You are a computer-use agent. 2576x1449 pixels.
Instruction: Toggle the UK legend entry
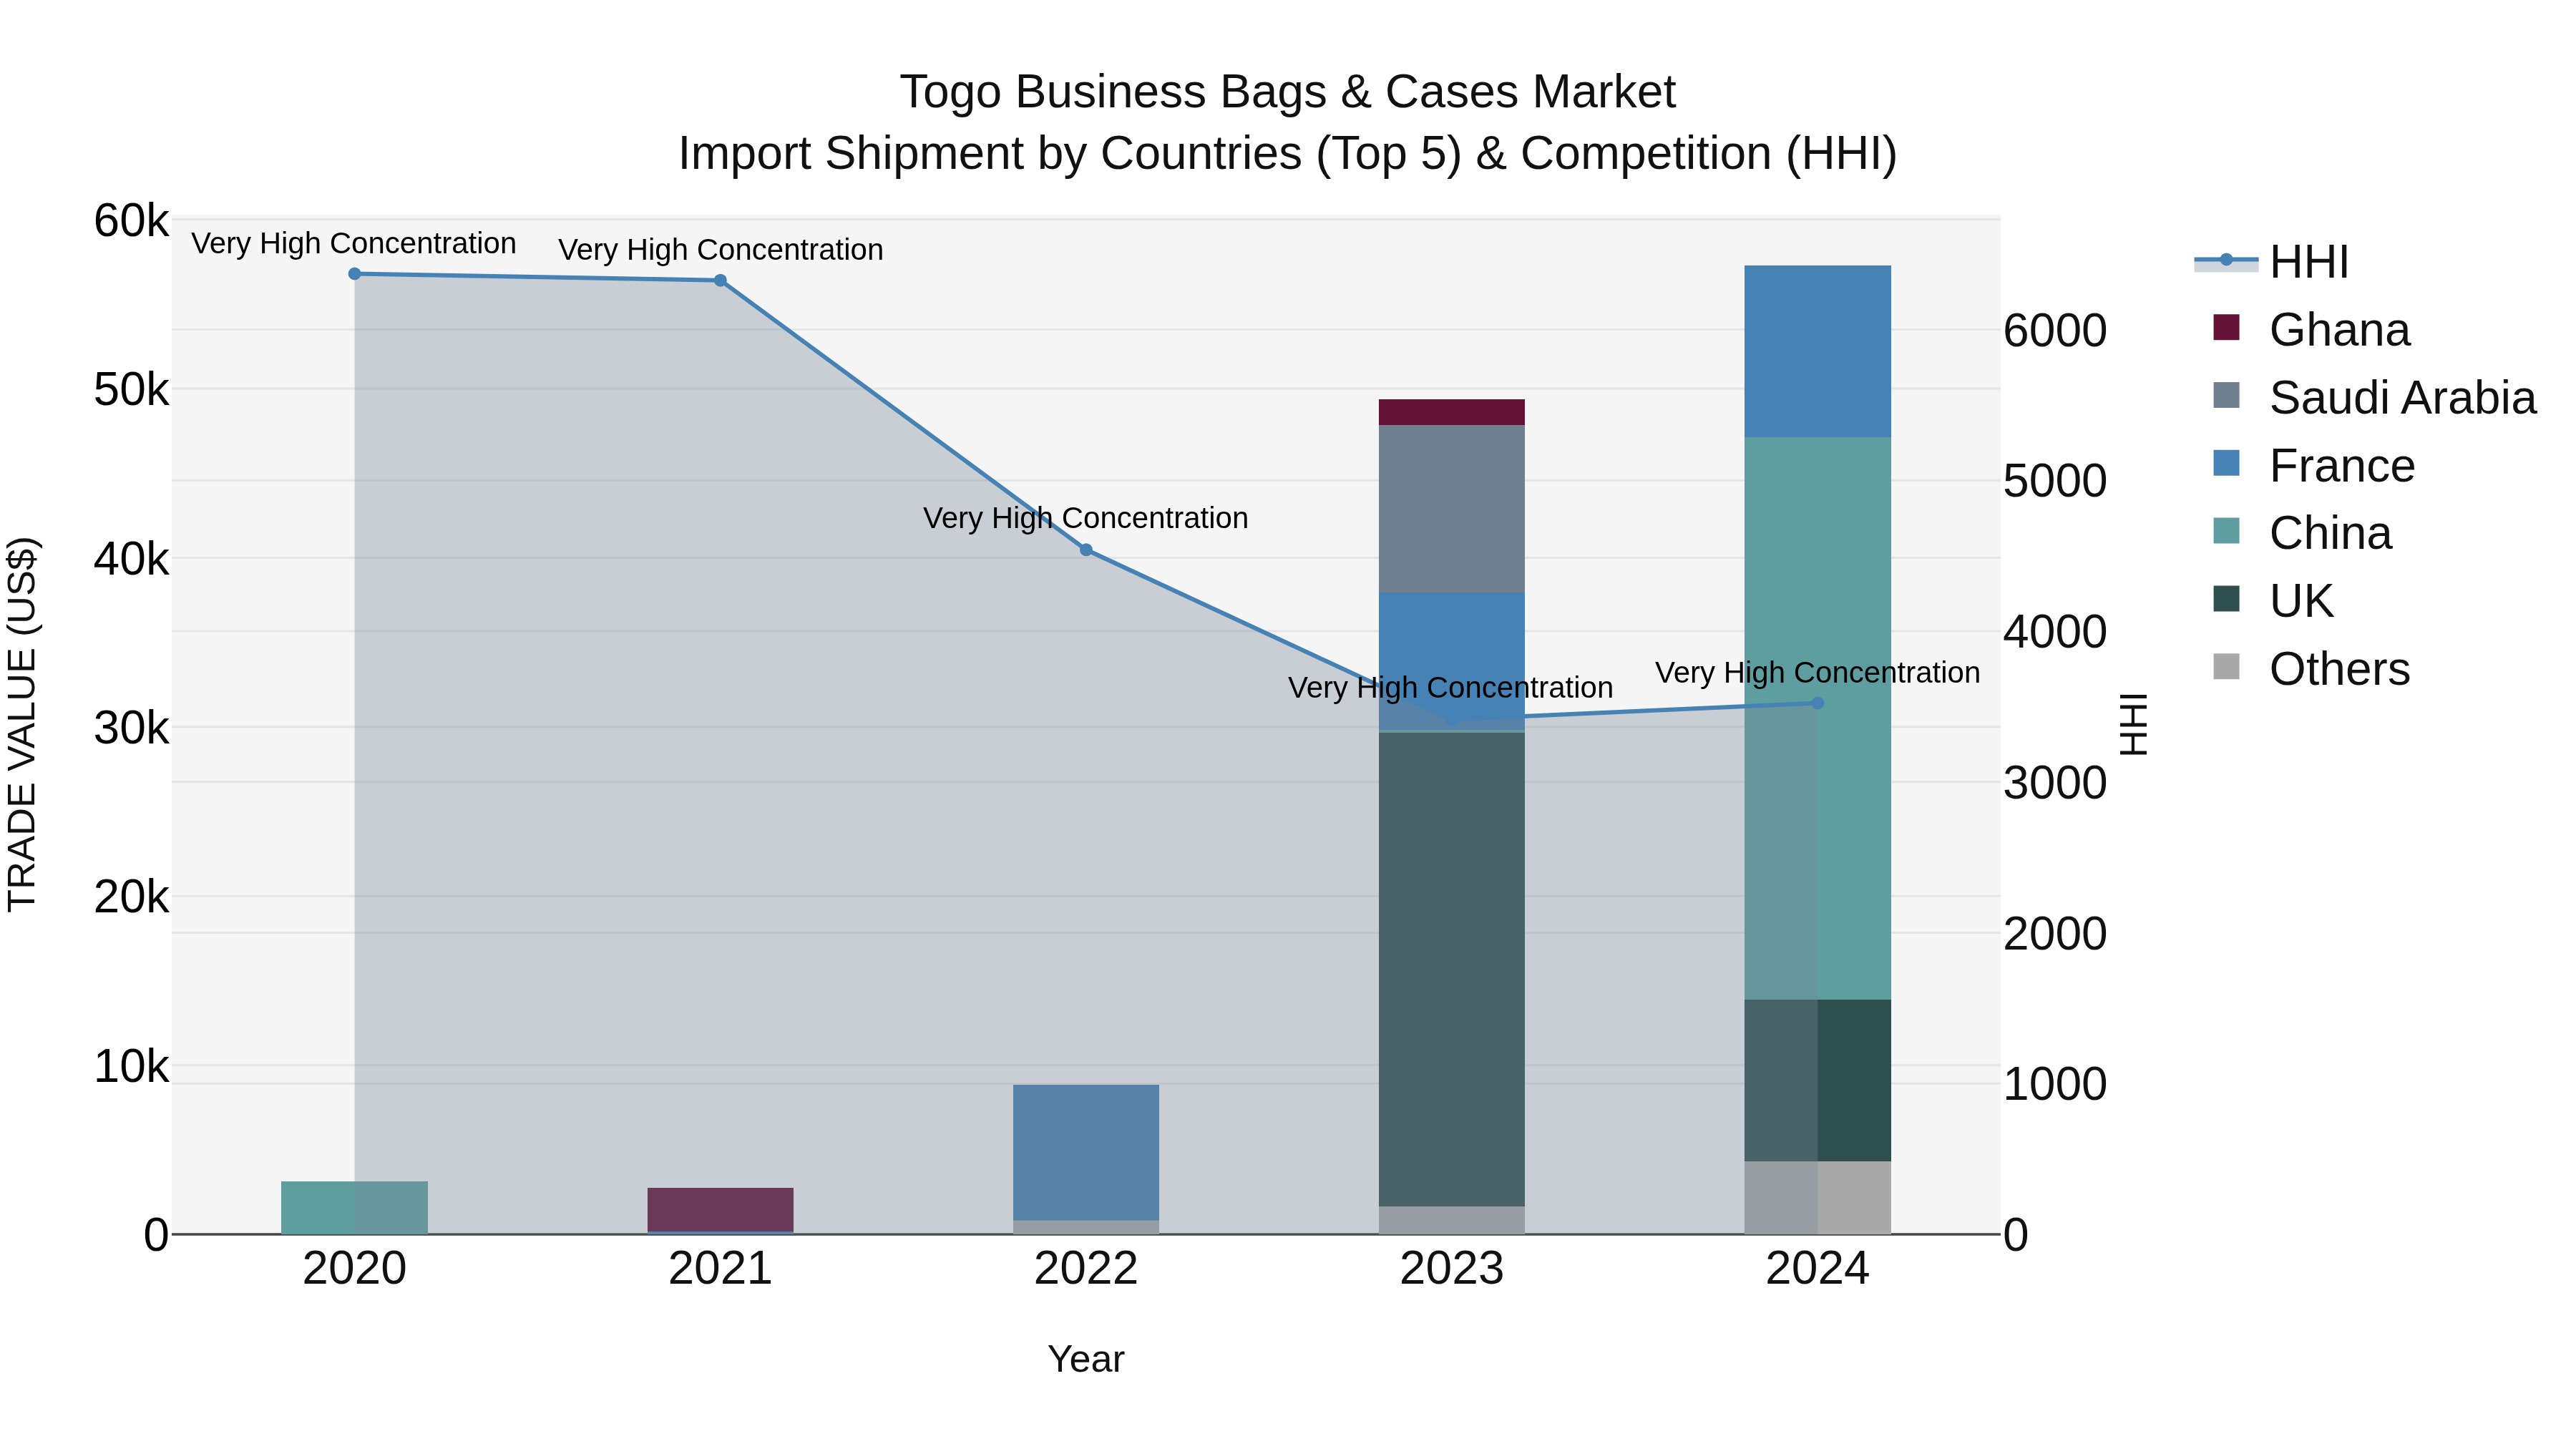click(2273, 601)
